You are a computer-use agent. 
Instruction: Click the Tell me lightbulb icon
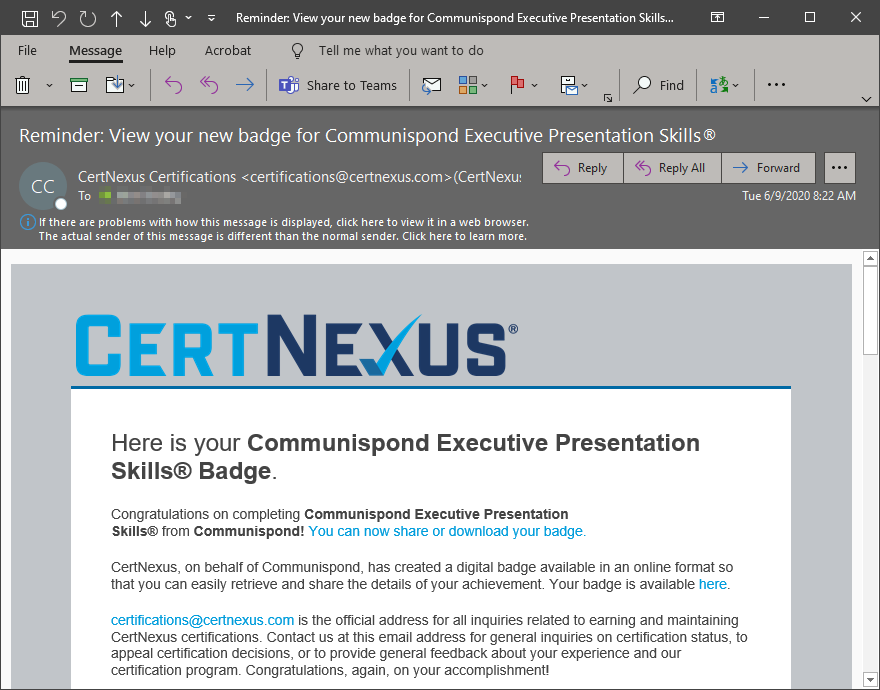[297, 51]
